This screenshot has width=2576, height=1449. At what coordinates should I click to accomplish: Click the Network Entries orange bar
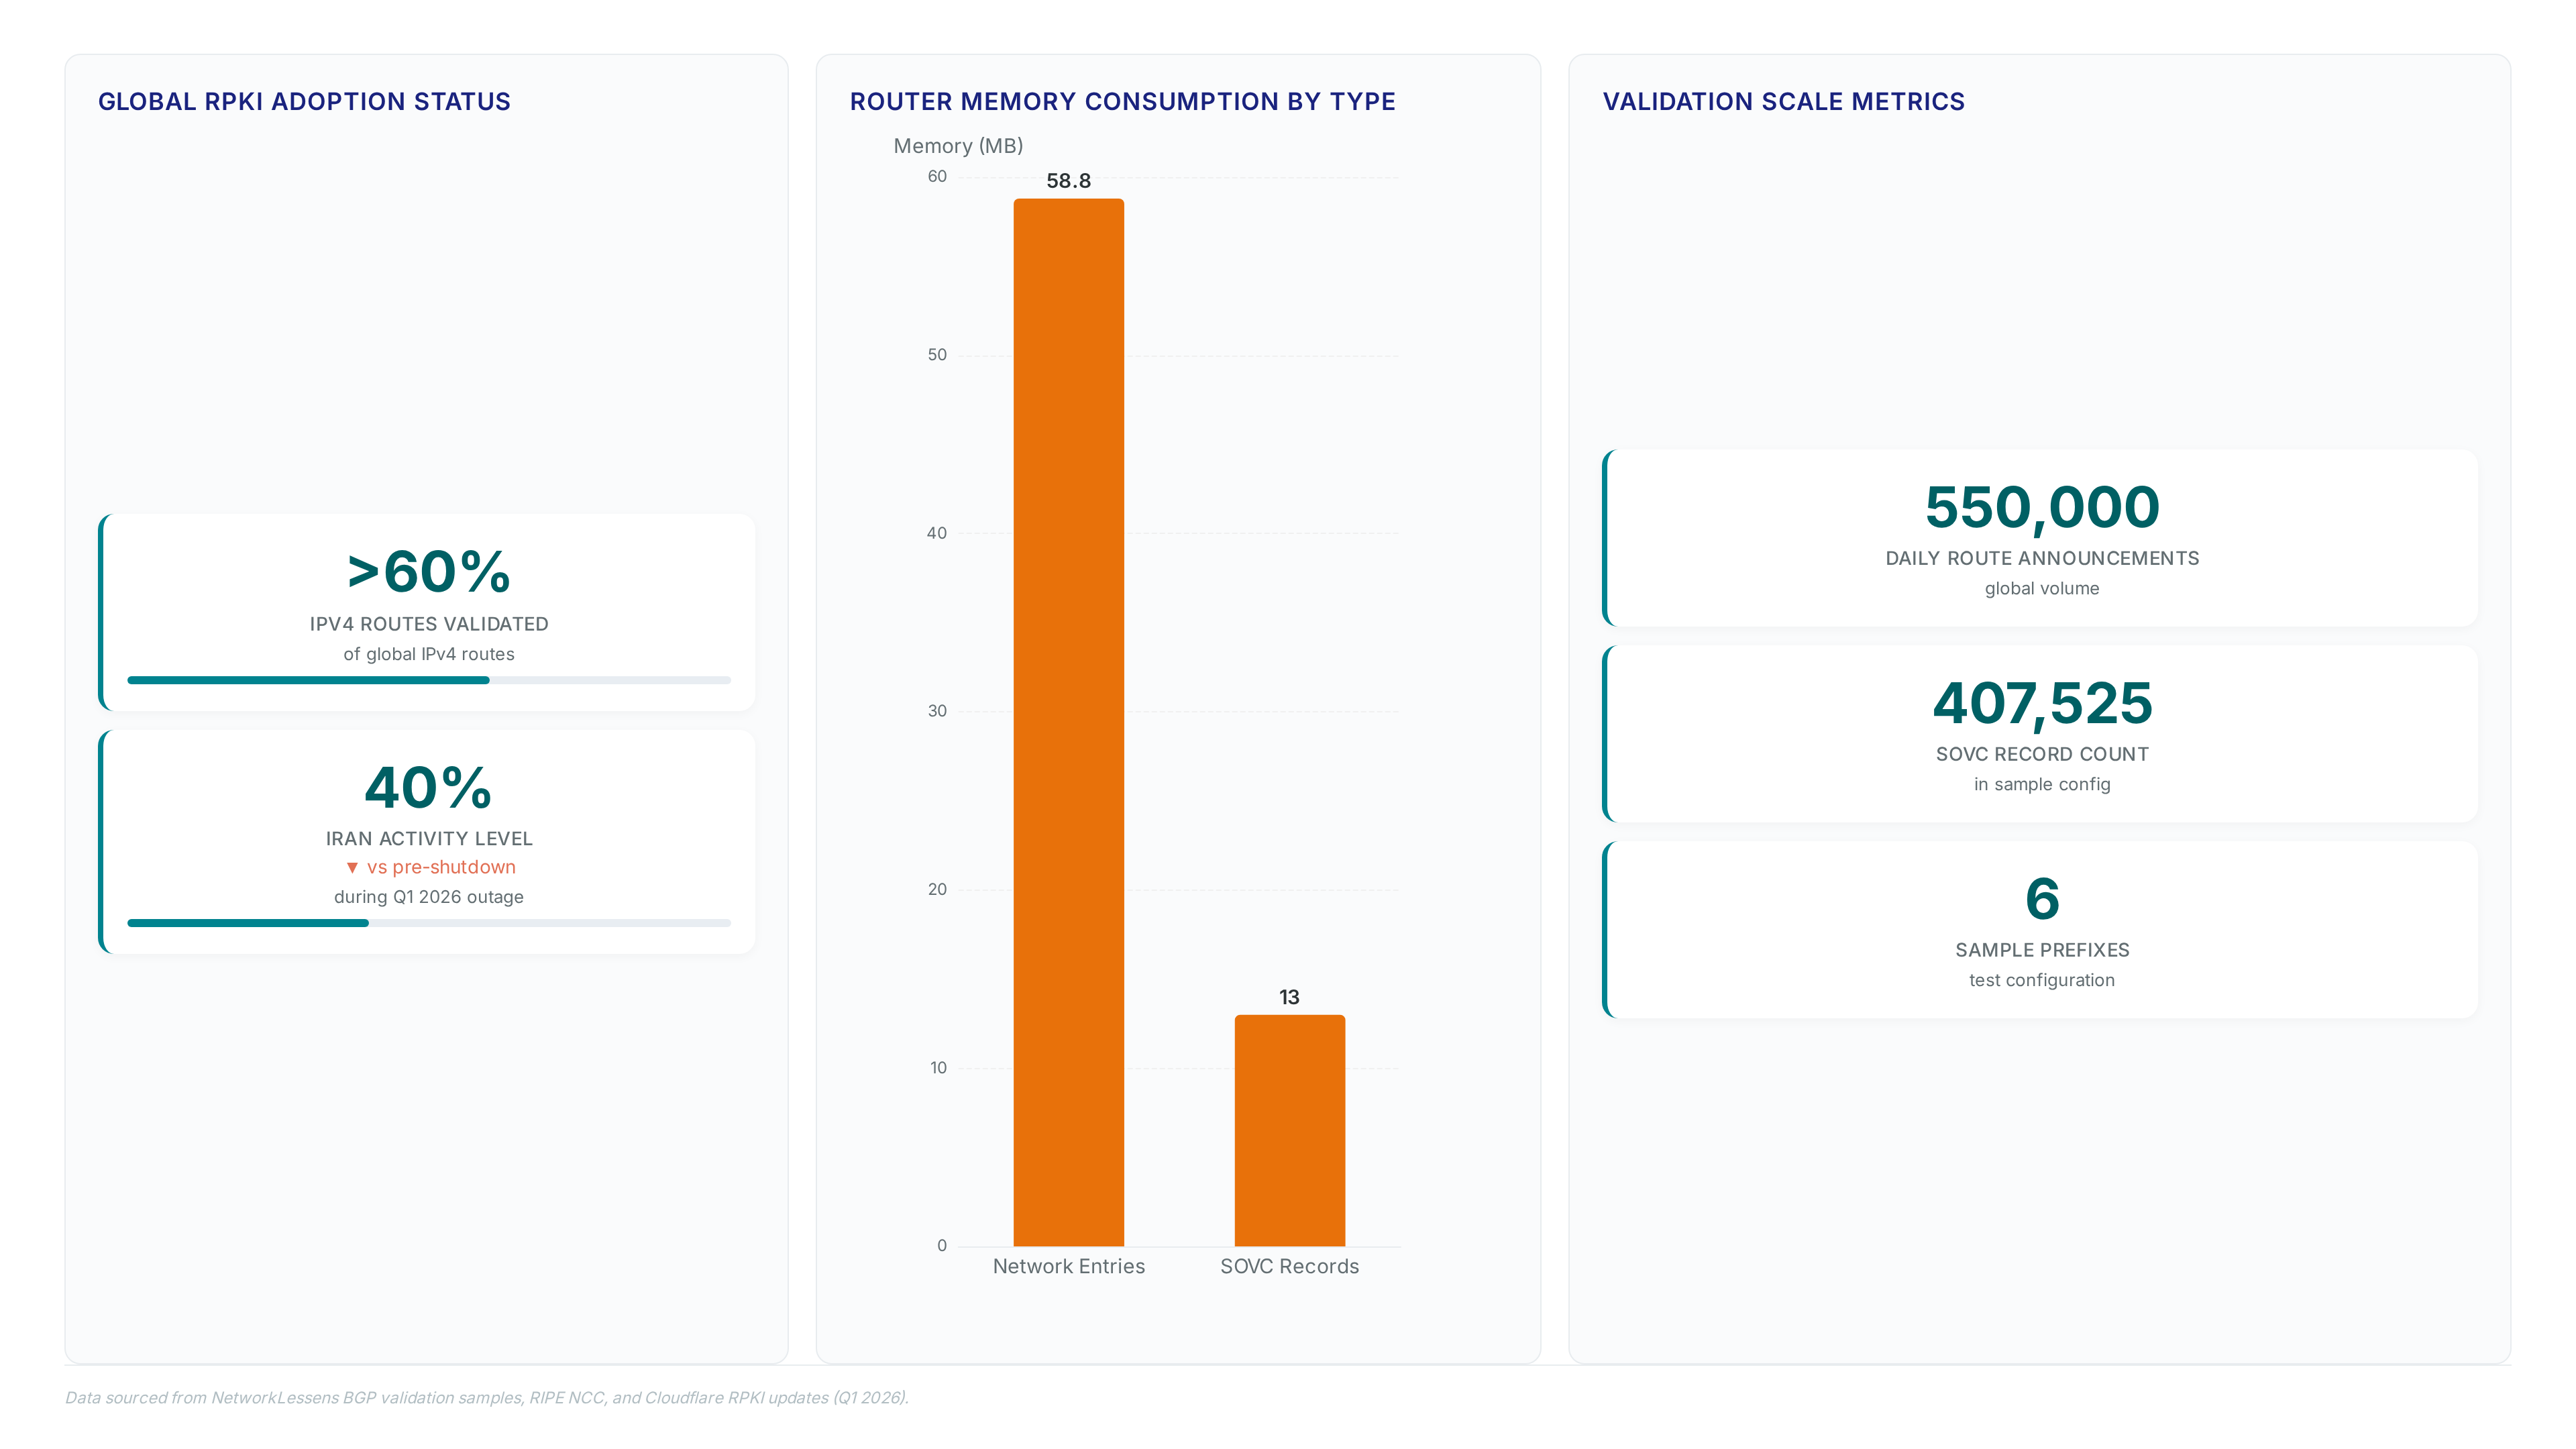click(1068, 722)
